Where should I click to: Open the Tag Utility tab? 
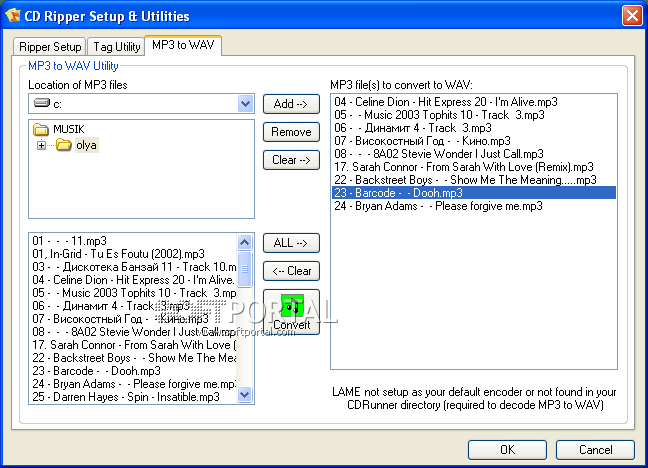pos(117,47)
